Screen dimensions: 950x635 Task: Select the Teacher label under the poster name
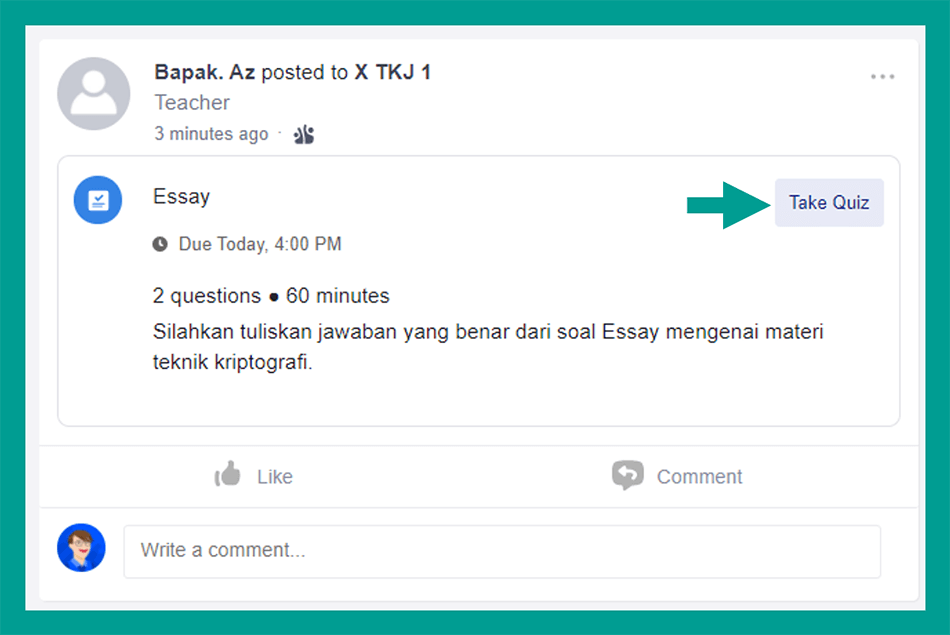coord(191,102)
